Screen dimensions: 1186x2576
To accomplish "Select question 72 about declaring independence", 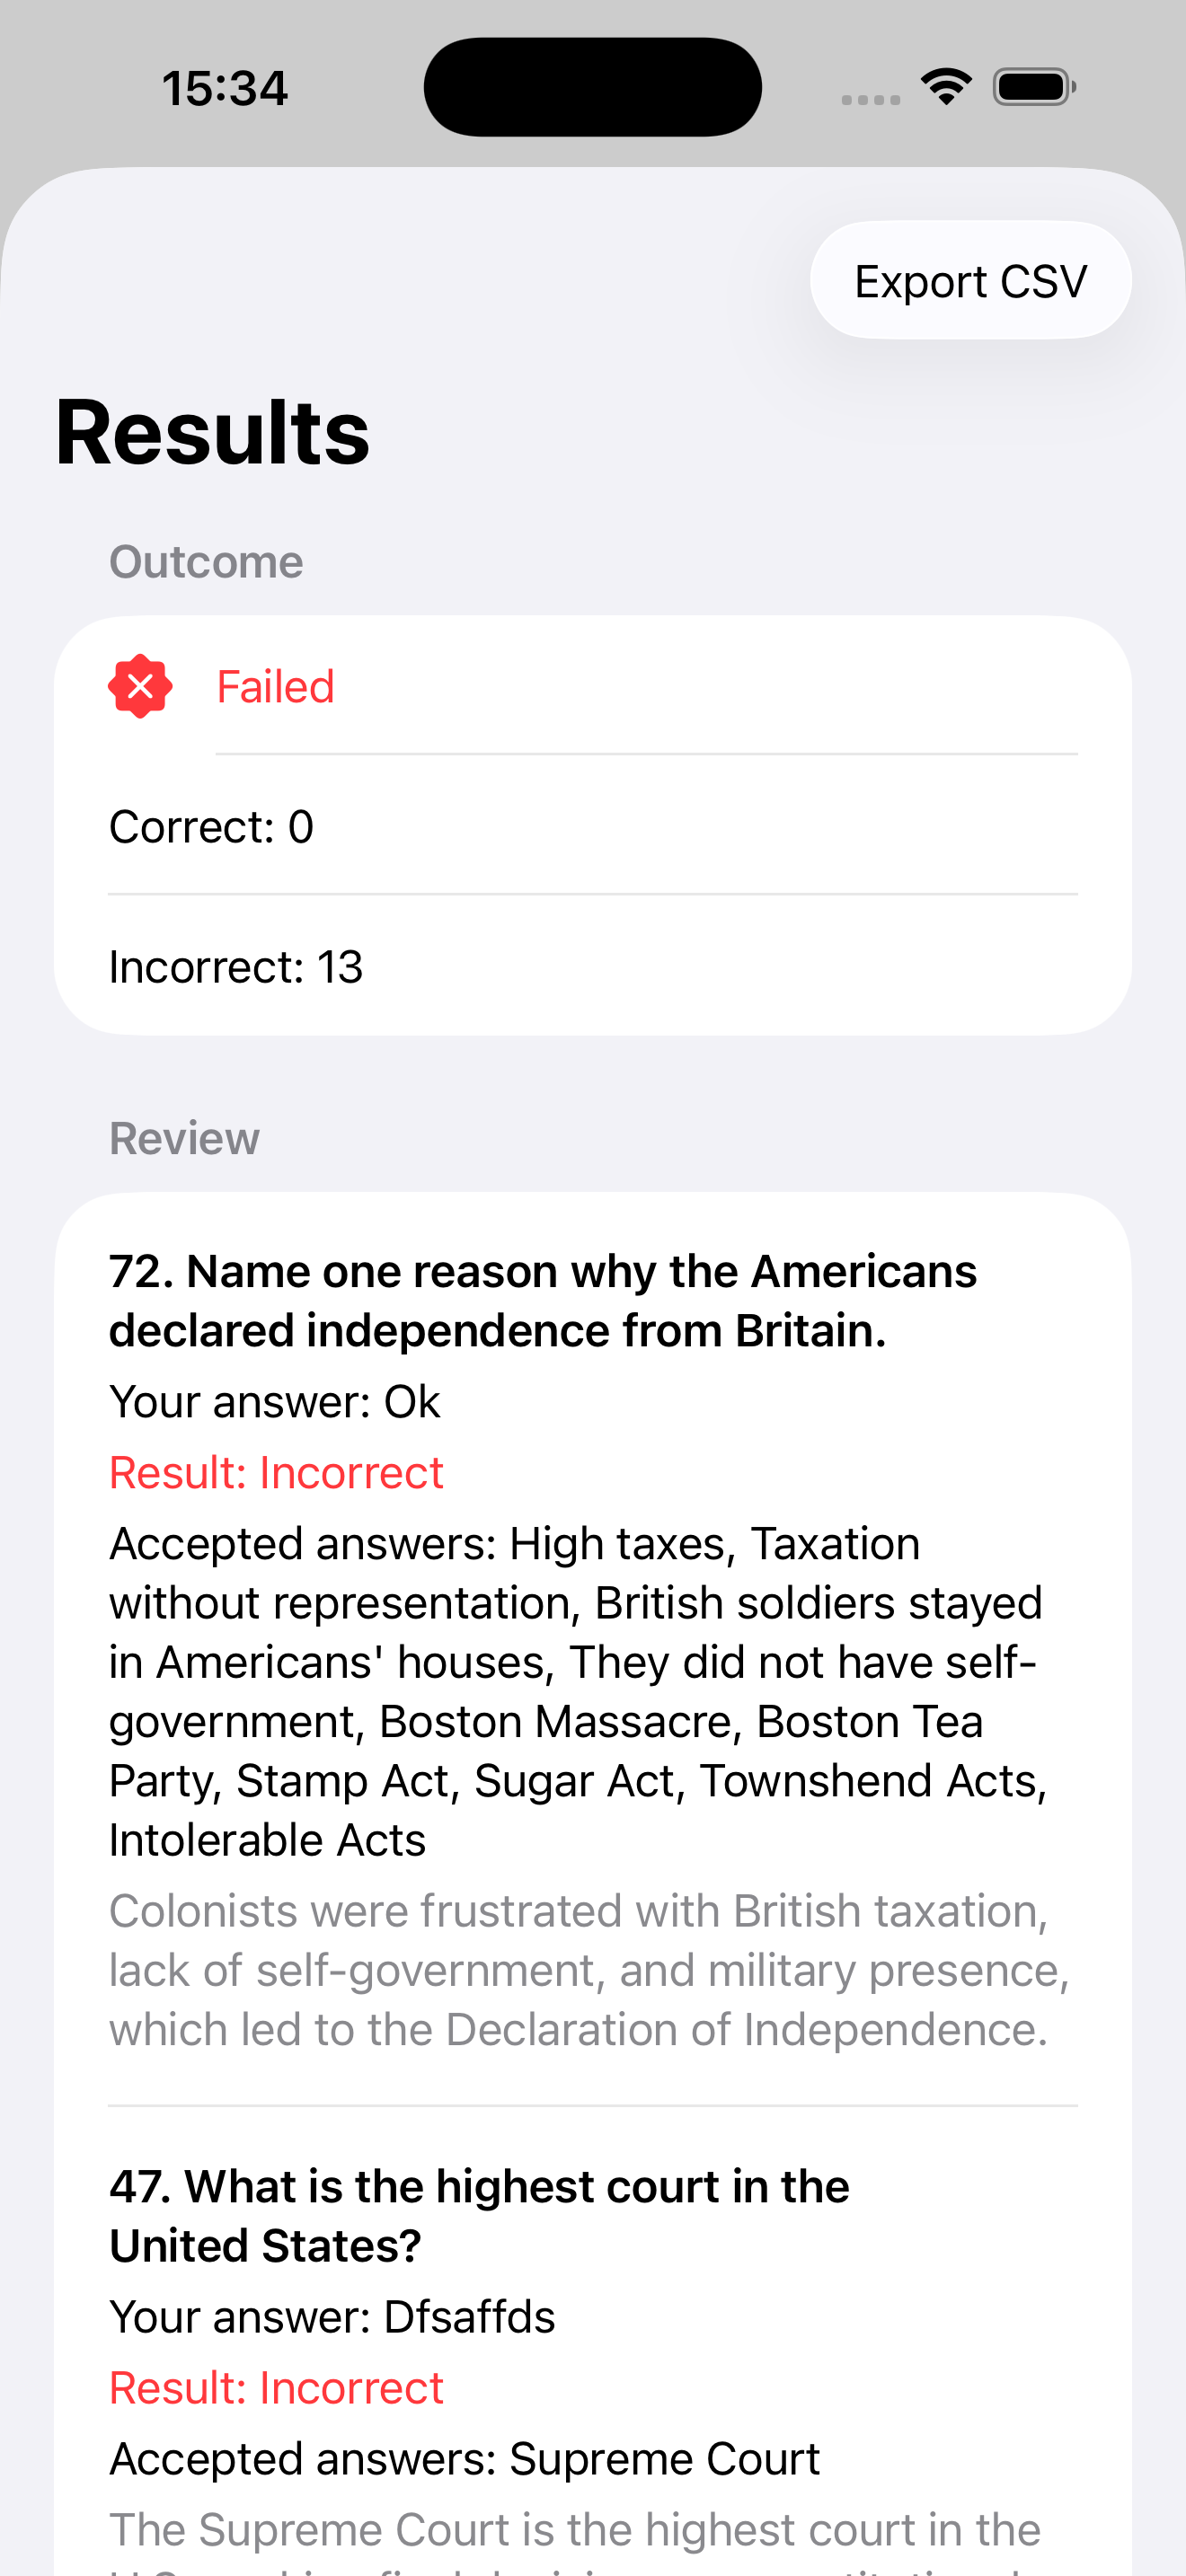I will tap(542, 1301).
